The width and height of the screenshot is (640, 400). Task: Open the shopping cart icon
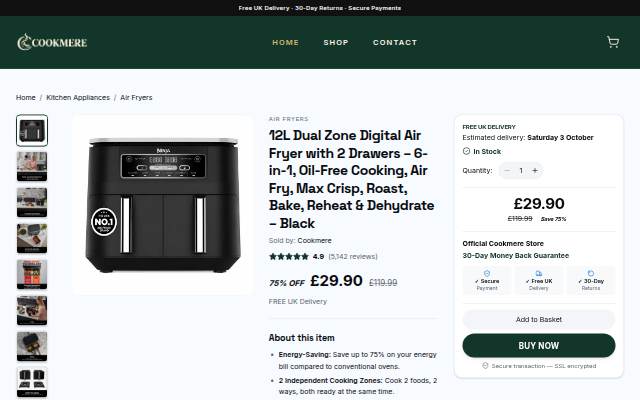point(613,42)
